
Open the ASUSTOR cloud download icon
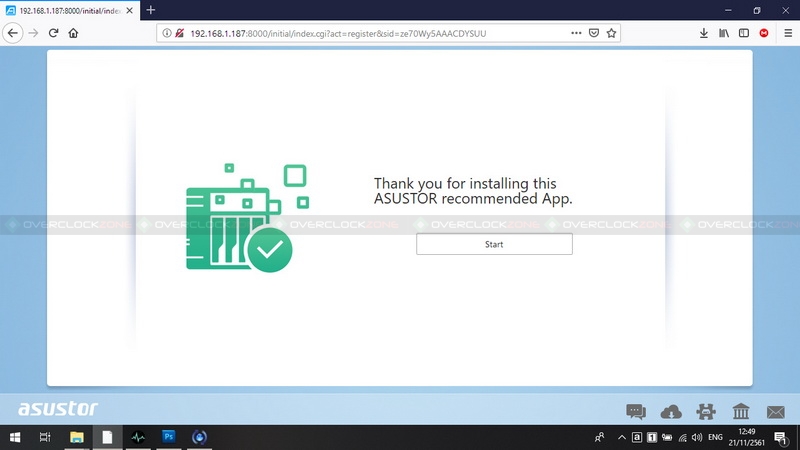pyautogui.click(x=671, y=411)
